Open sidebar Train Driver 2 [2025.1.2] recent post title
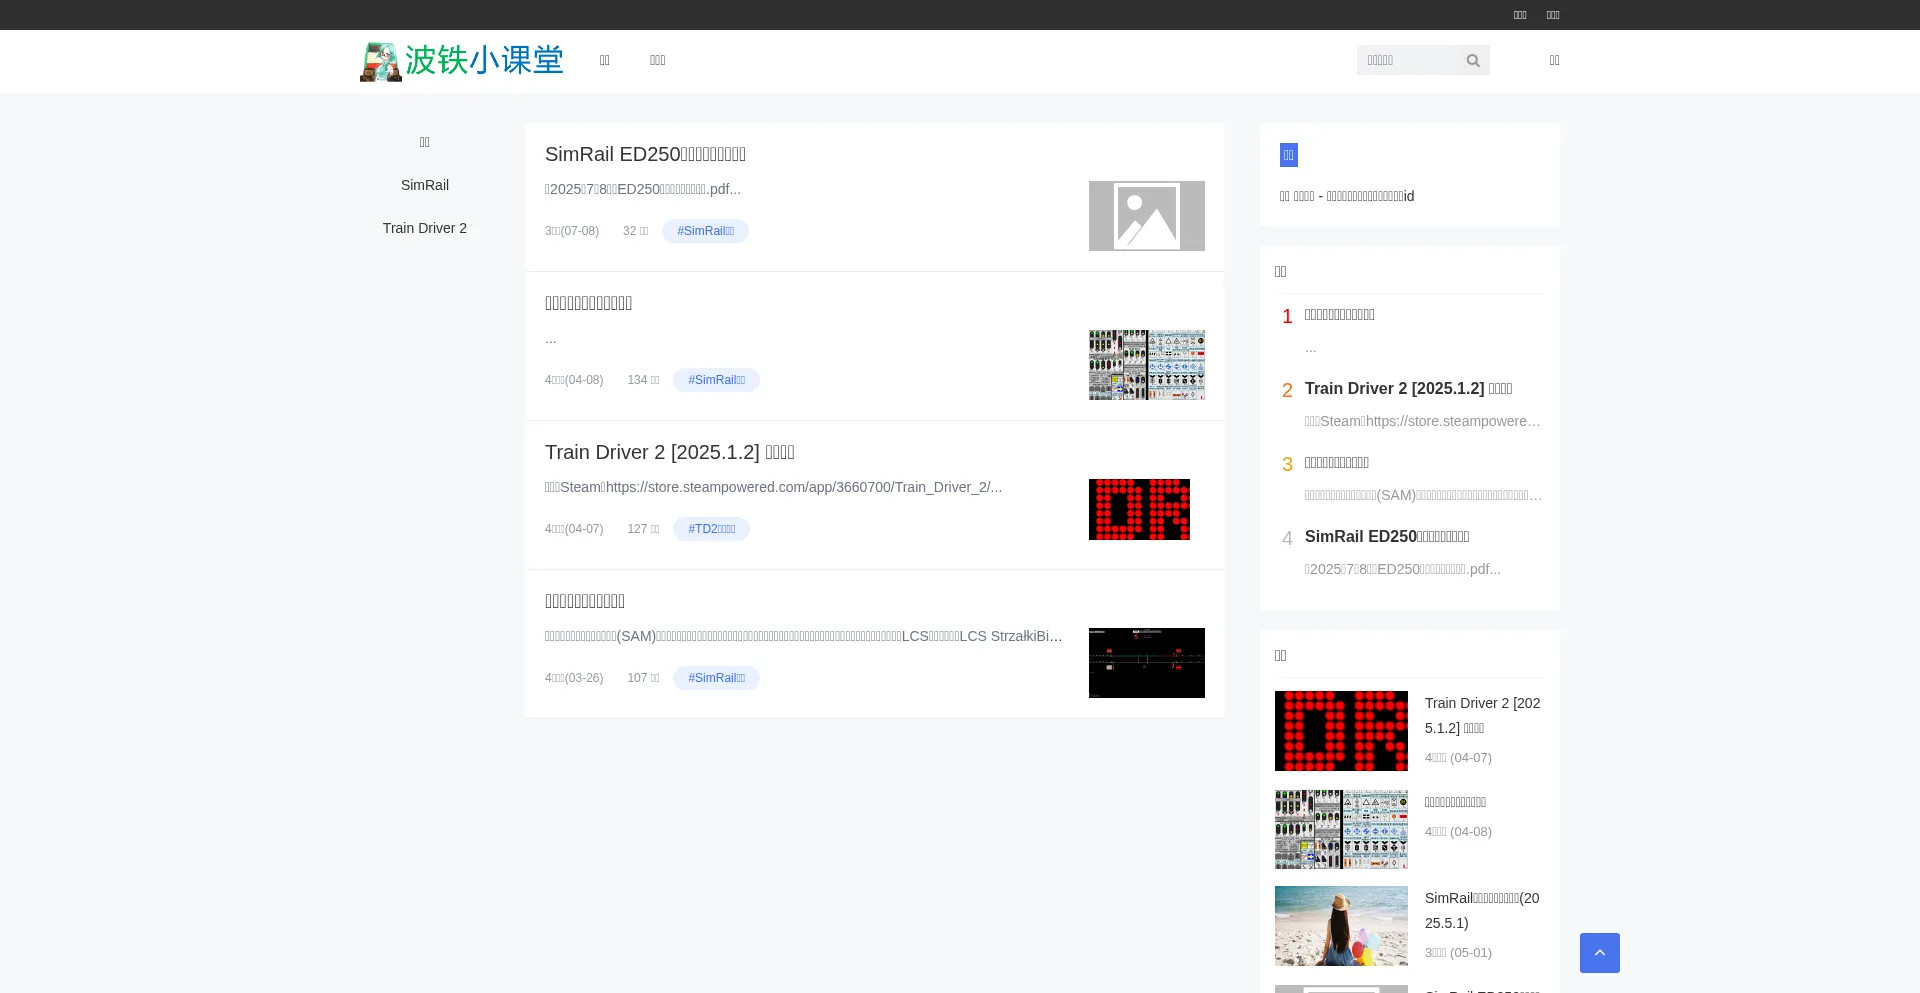The height and width of the screenshot is (993, 1920). tap(1482, 716)
